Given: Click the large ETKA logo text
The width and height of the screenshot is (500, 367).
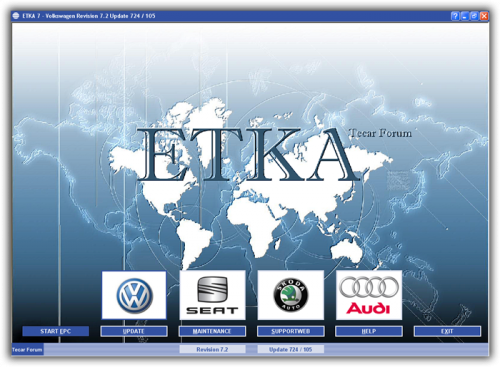Looking at the screenshot, I should (x=247, y=154).
